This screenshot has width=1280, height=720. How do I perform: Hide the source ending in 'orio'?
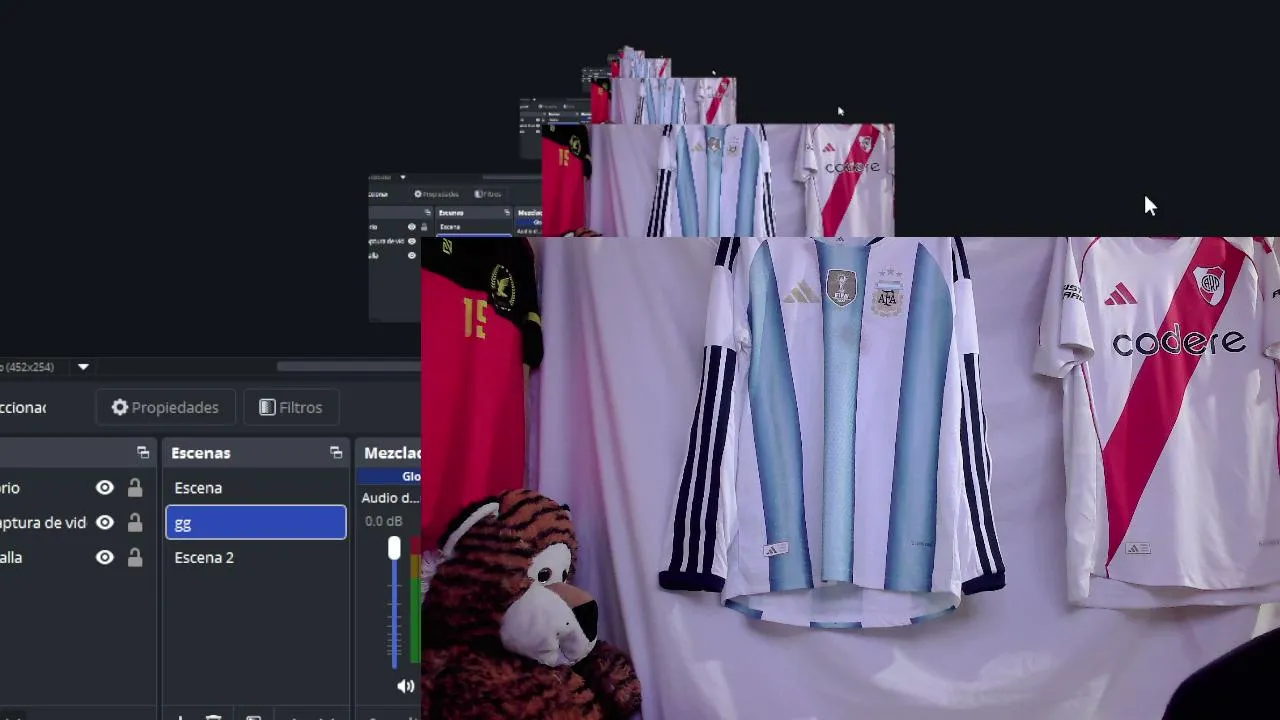(x=105, y=488)
